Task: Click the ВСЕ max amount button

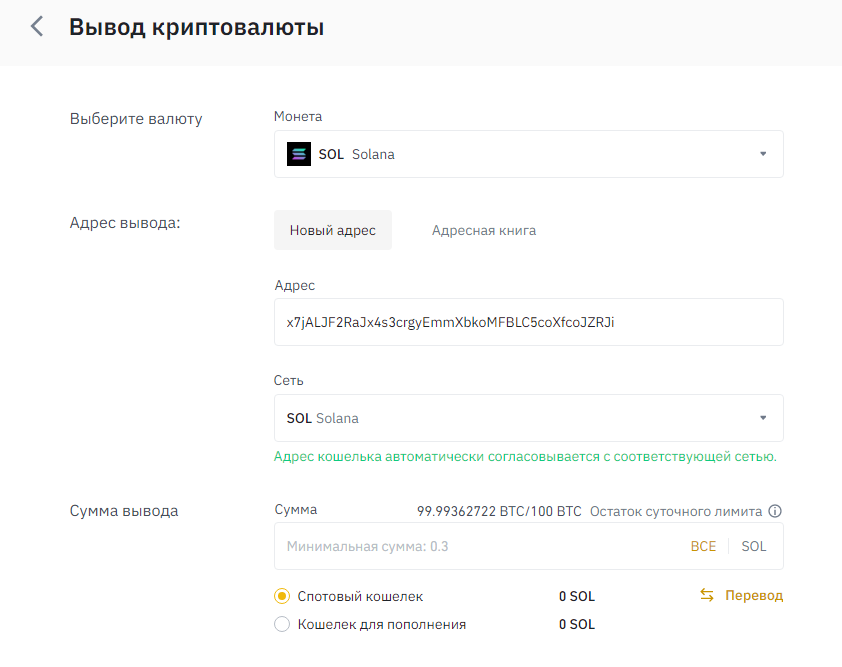Action: (703, 547)
